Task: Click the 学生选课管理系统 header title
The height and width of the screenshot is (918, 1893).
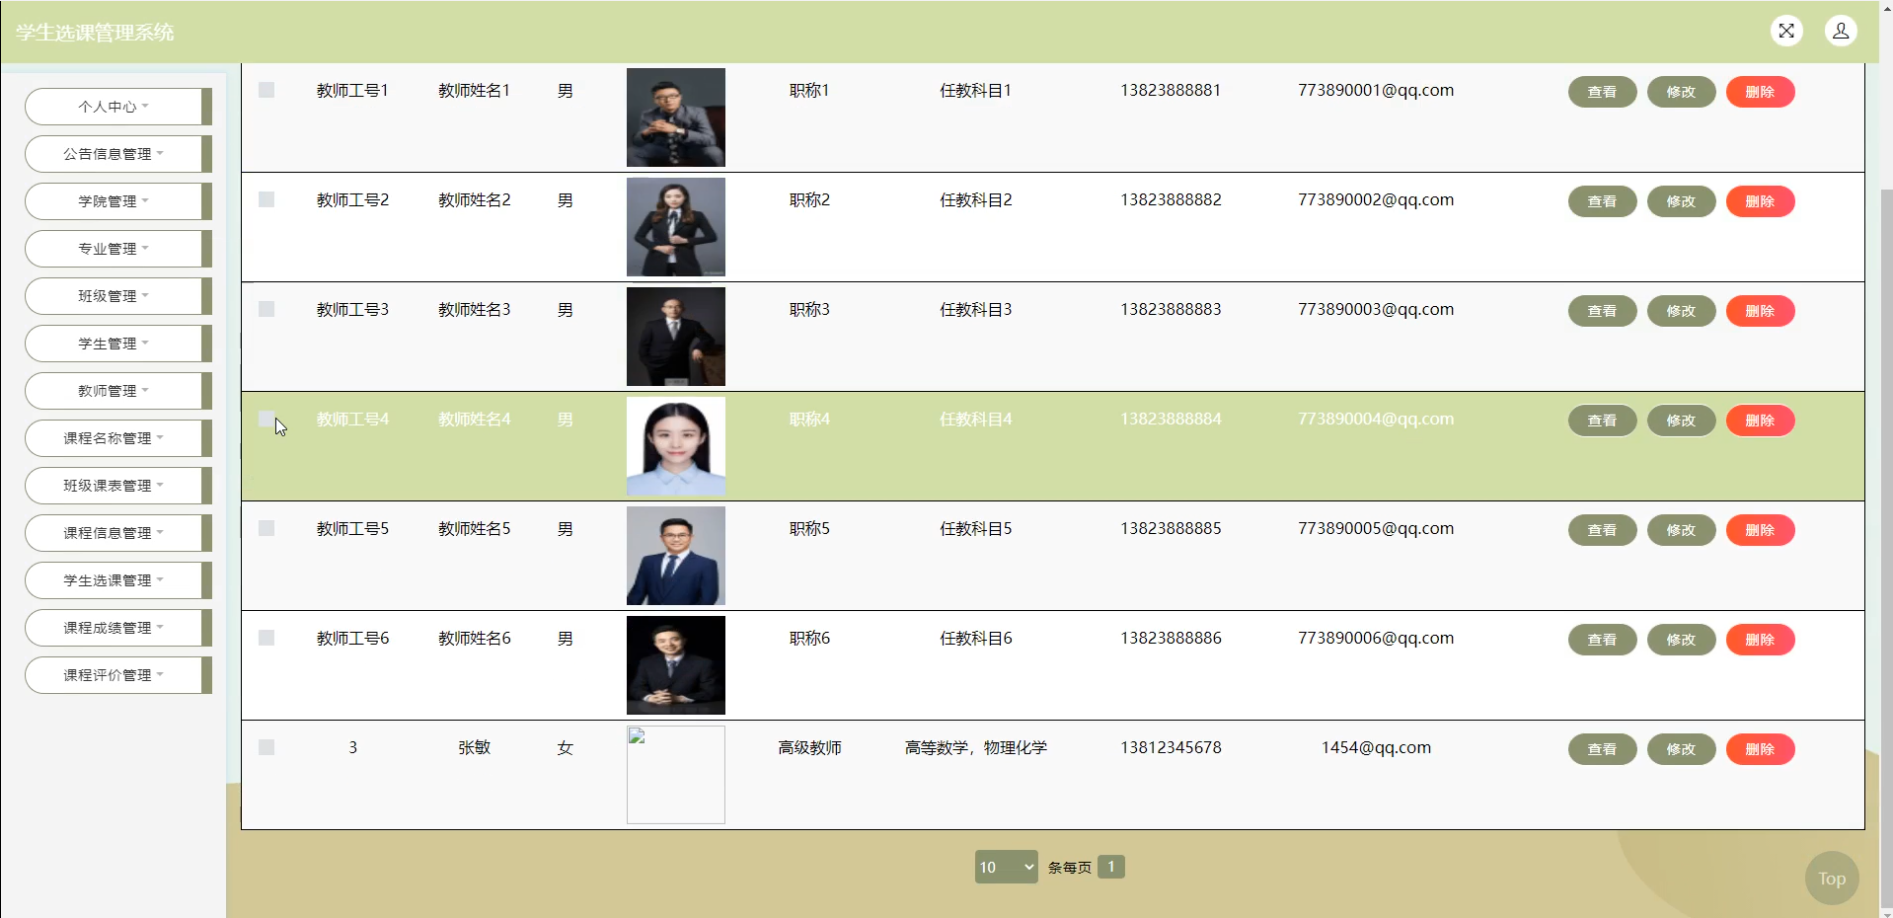Action: (x=95, y=32)
